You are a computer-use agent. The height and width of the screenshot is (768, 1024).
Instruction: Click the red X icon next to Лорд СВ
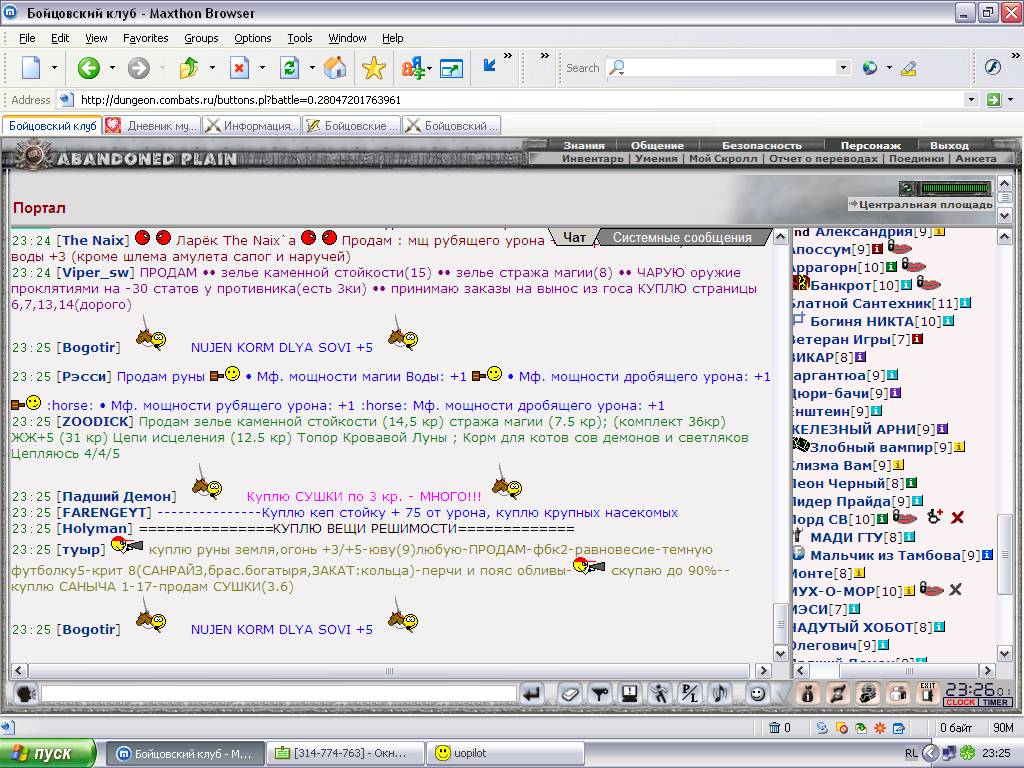(957, 518)
